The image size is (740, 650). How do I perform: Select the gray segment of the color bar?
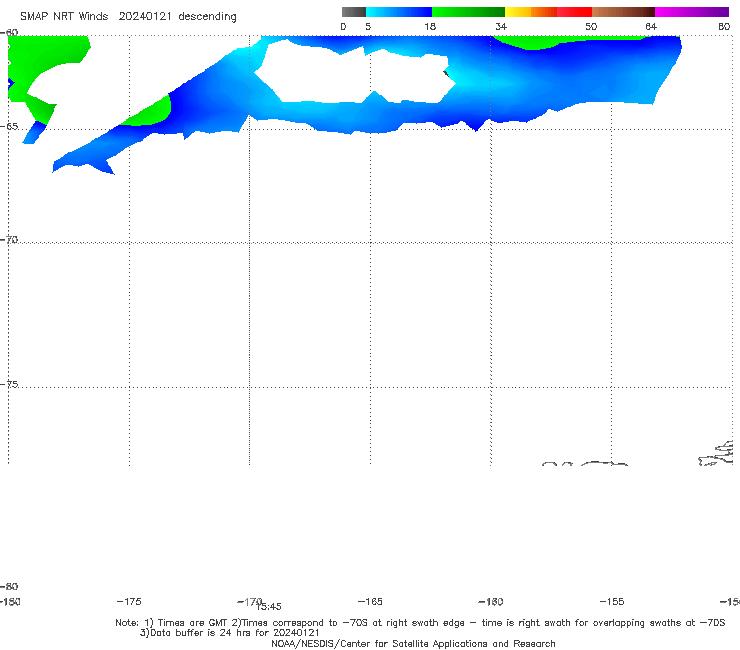pos(353,12)
